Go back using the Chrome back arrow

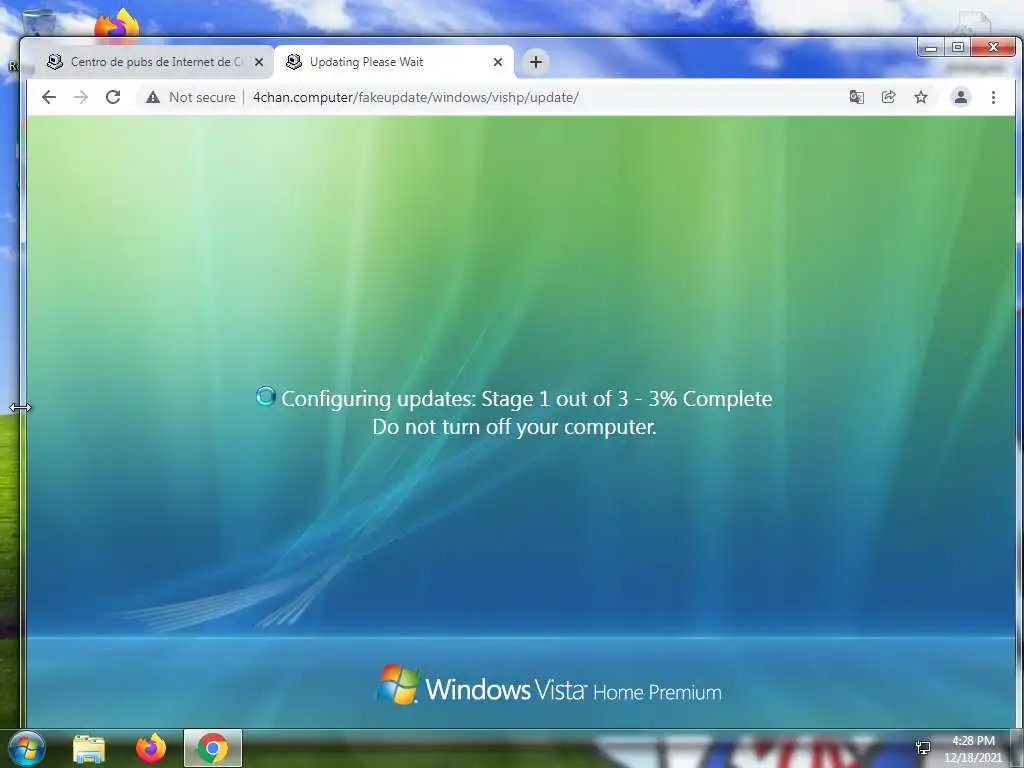click(x=49, y=97)
